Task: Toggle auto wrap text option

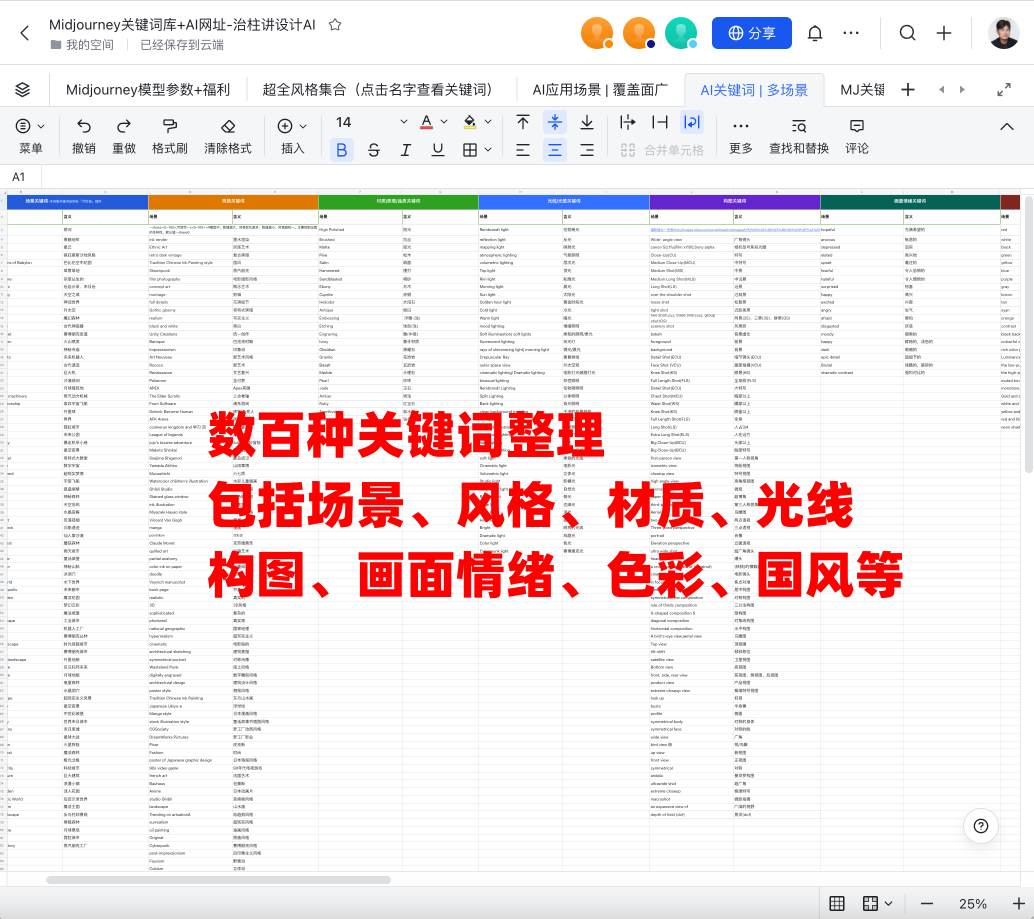Action: coord(692,123)
